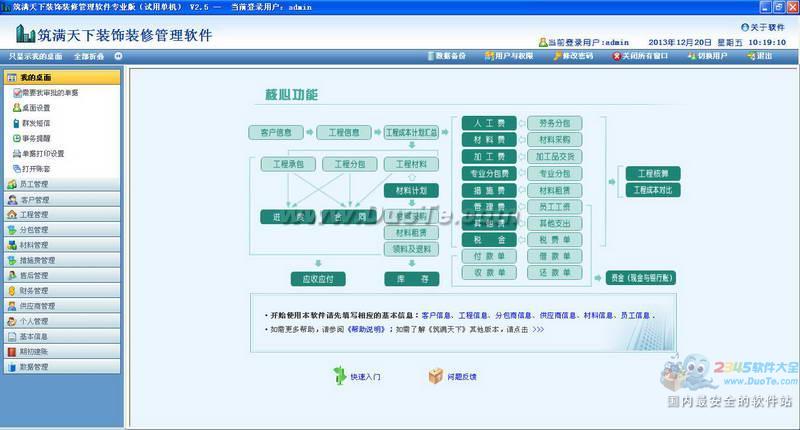Collapse the 我的桌面 sidebar section
Viewport: 800px width, 430px height.
coord(62,78)
